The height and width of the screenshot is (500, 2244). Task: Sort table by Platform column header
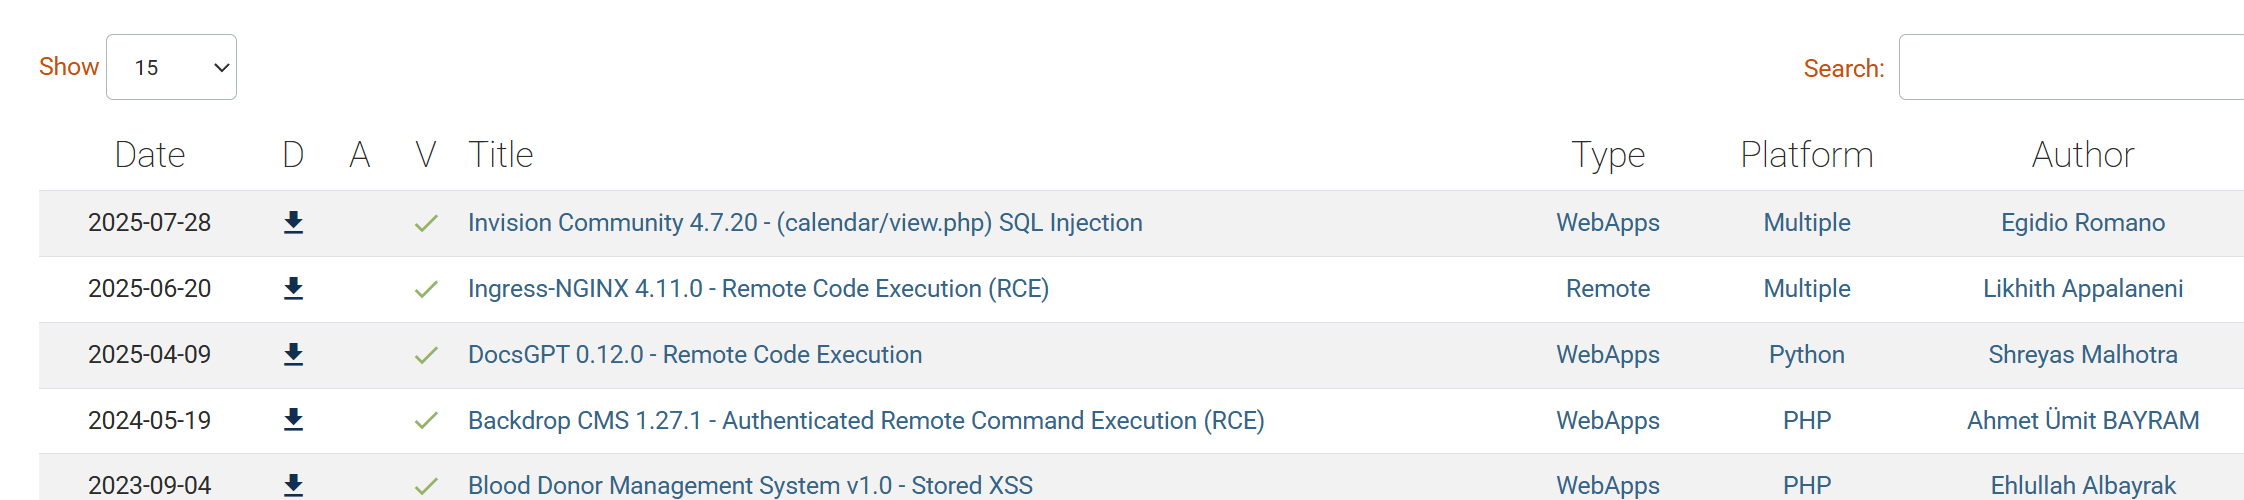click(x=1806, y=155)
